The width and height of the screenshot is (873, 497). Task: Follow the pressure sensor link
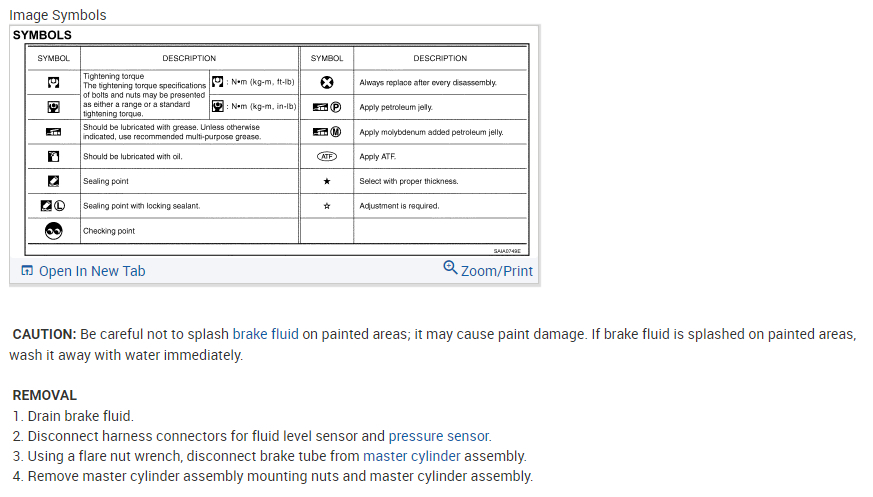(x=439, y=436)
